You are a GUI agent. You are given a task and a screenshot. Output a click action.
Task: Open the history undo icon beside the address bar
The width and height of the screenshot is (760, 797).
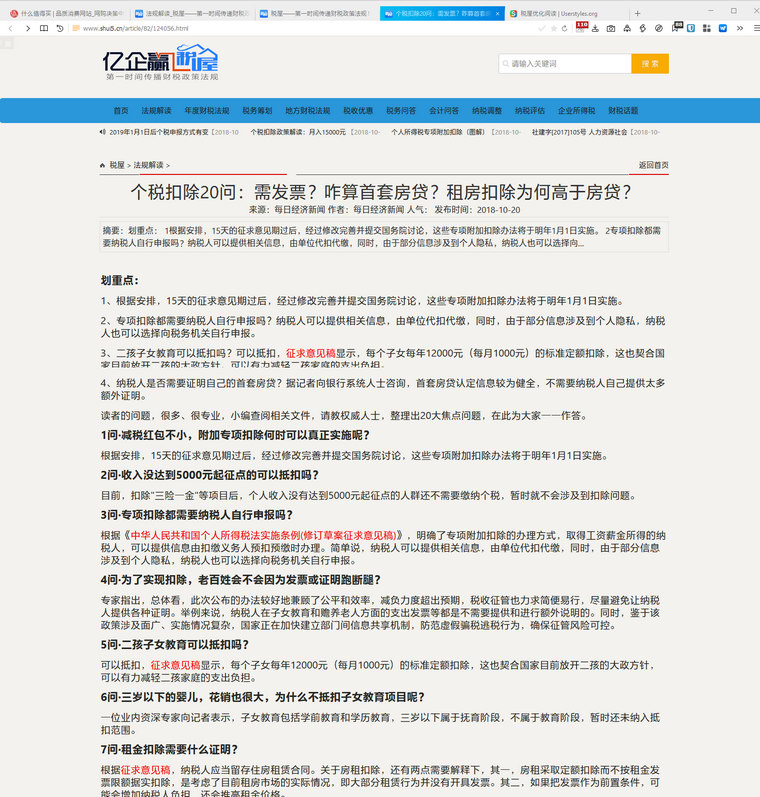60,28
